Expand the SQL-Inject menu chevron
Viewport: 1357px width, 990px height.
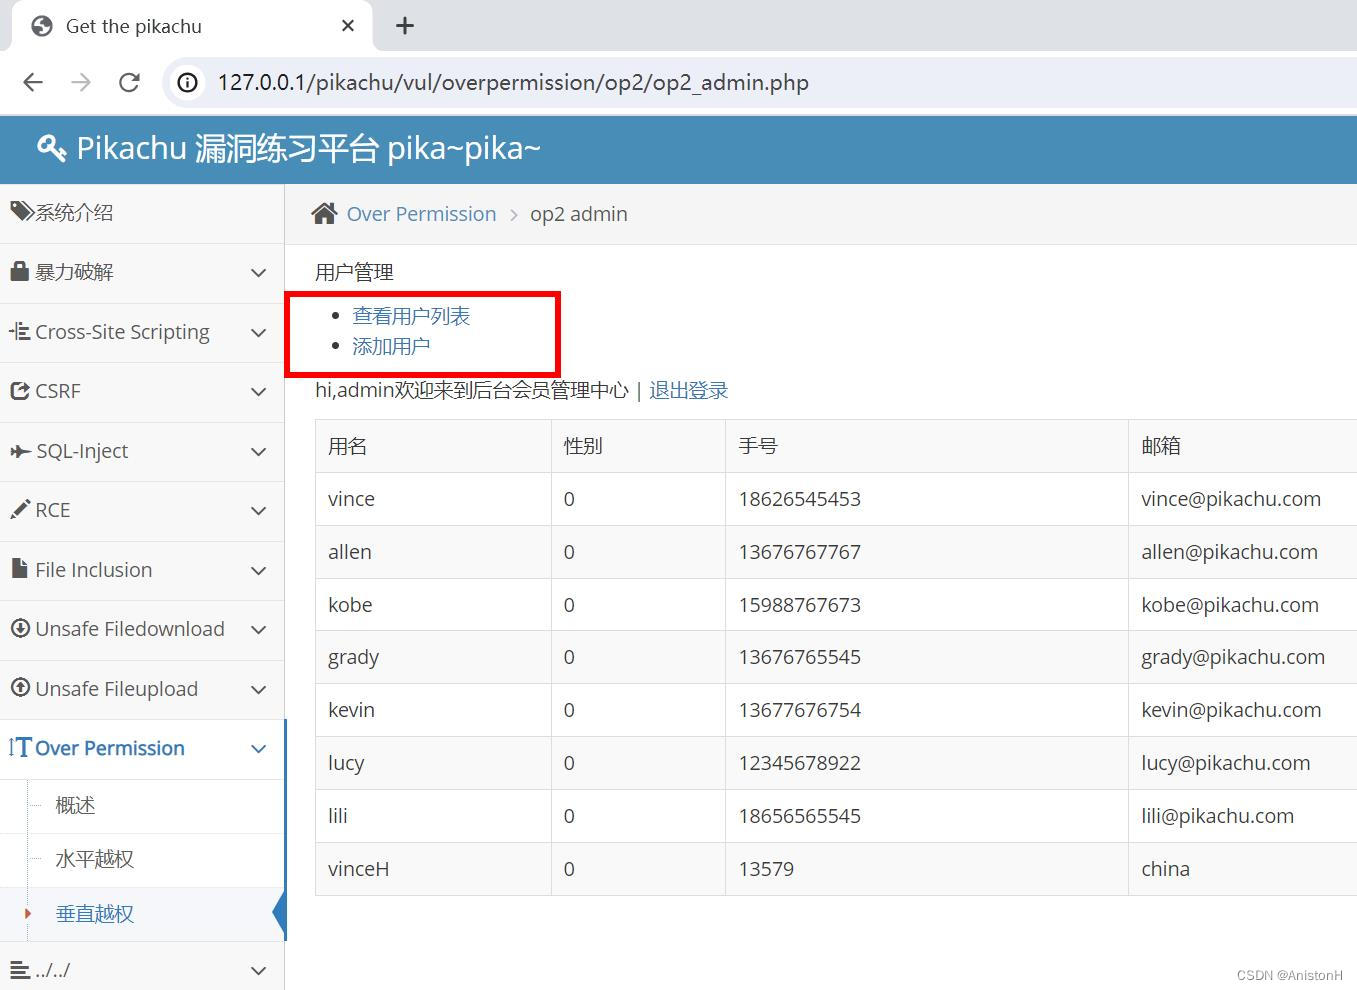[258, 451]
